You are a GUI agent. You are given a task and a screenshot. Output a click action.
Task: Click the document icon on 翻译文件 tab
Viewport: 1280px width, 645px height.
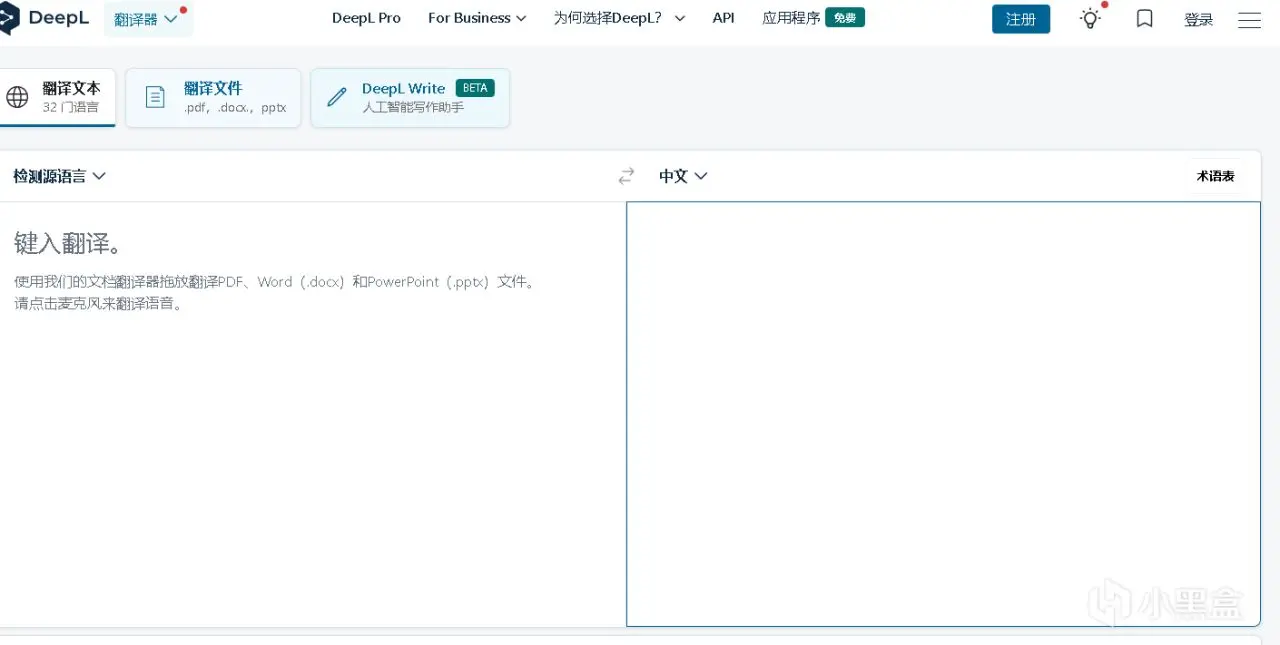click(155, 97)
